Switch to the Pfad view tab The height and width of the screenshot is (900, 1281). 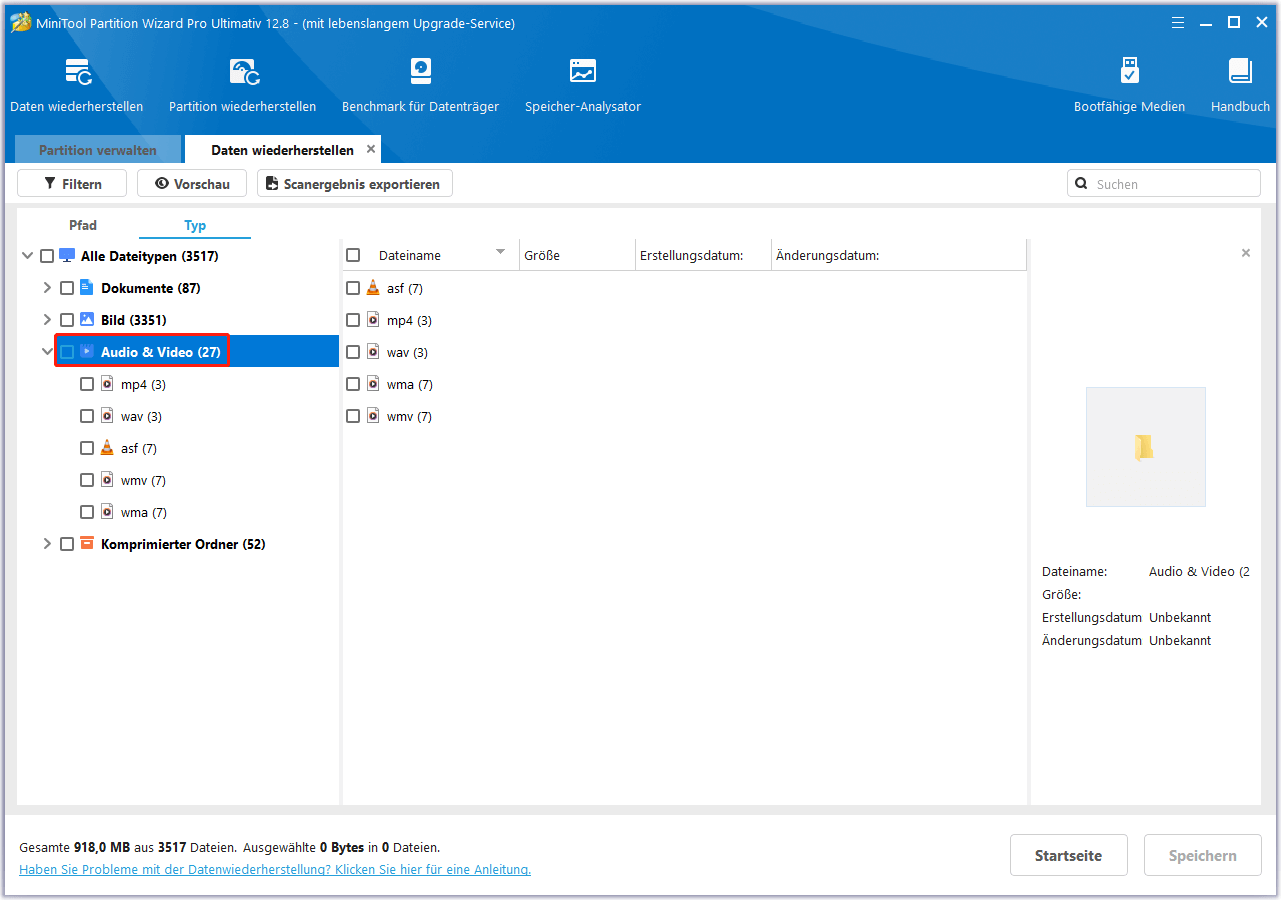[83, 225]
